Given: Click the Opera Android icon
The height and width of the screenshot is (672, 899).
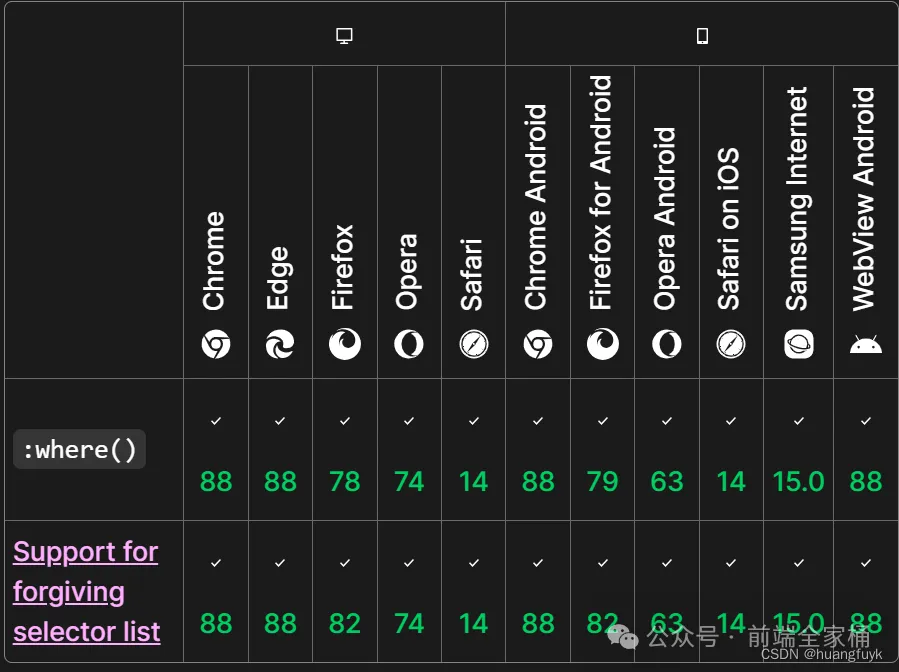Looking at the screenshot, I should click(x=667, y=344).
